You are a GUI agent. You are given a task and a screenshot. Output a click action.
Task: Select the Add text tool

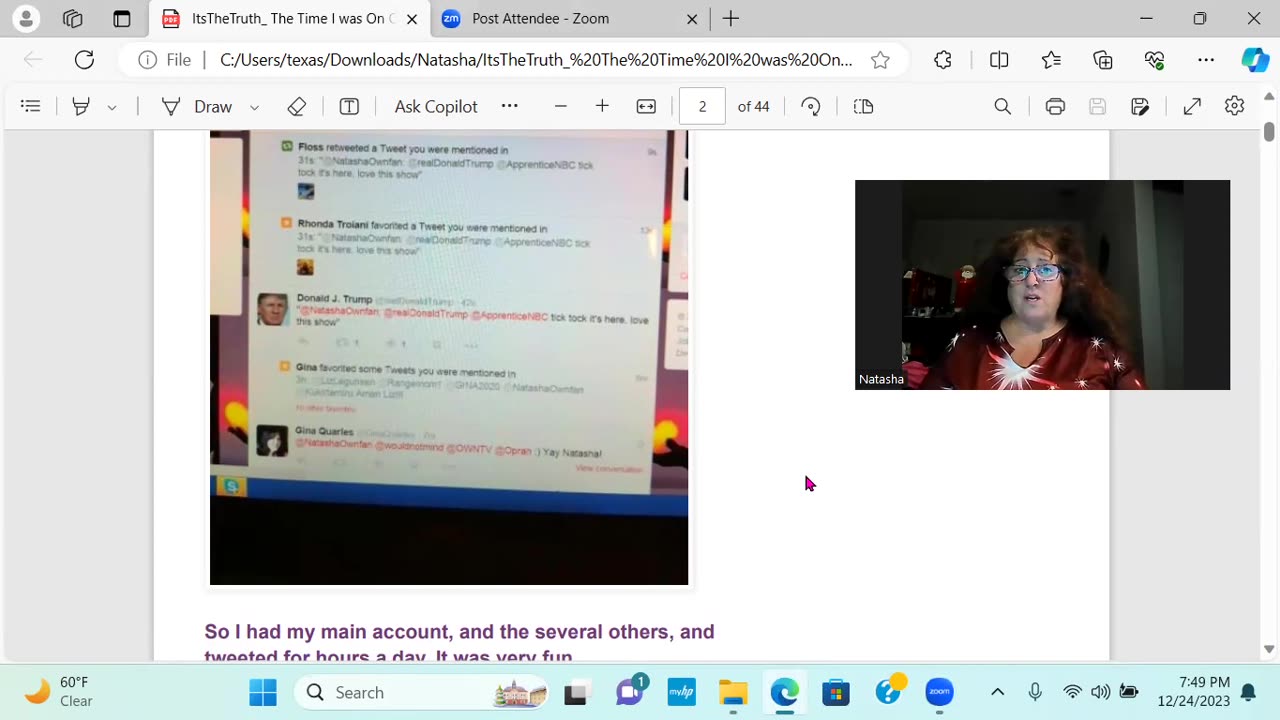point(349,106)
